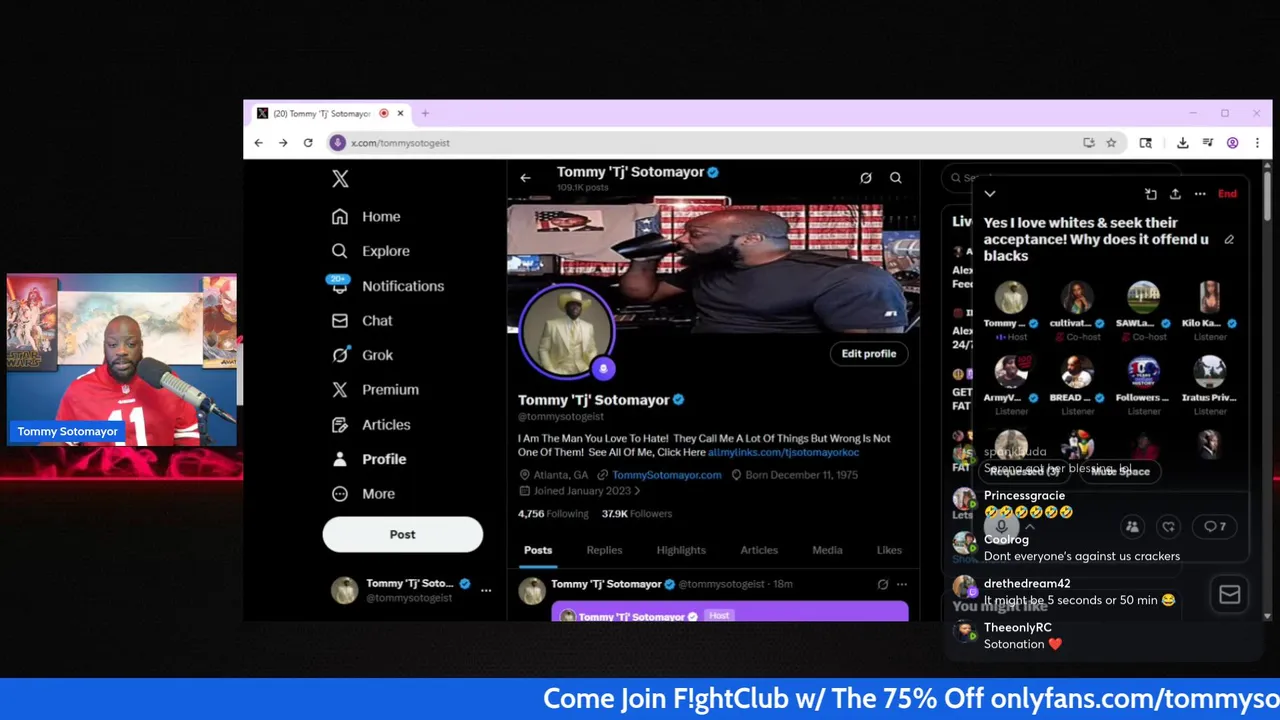
Task: Click the home house icon
Action: [340, 217]
